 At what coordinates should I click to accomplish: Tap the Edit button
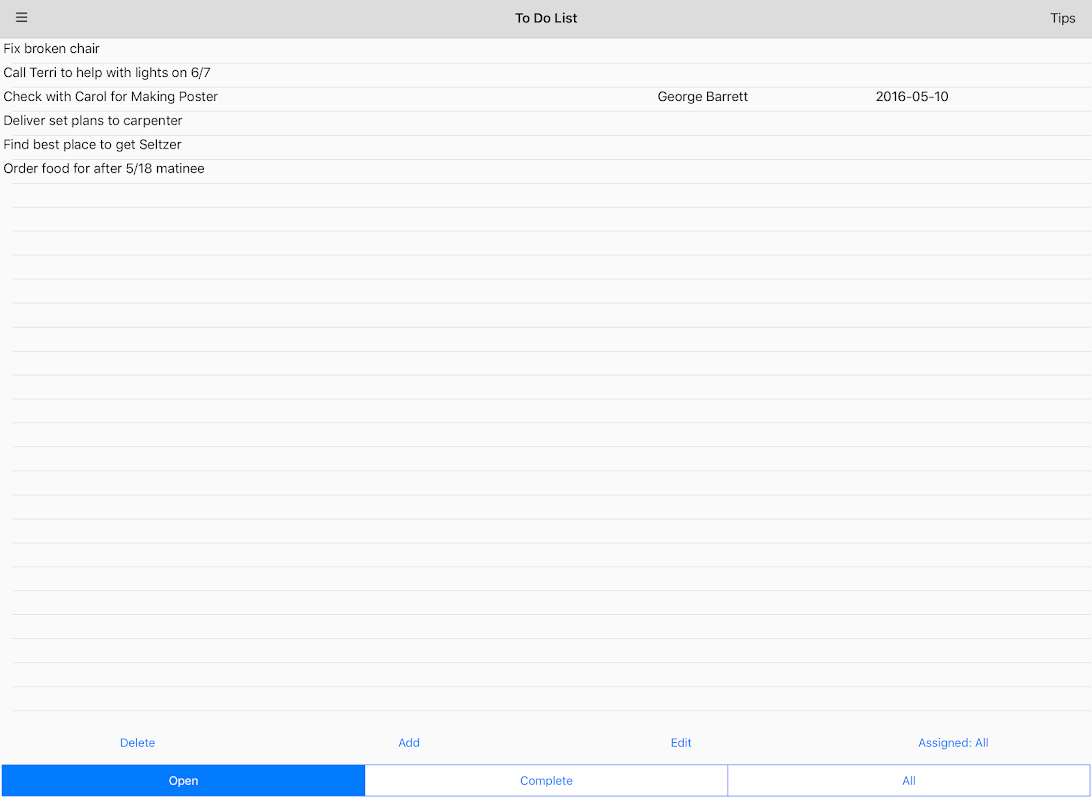680,742
